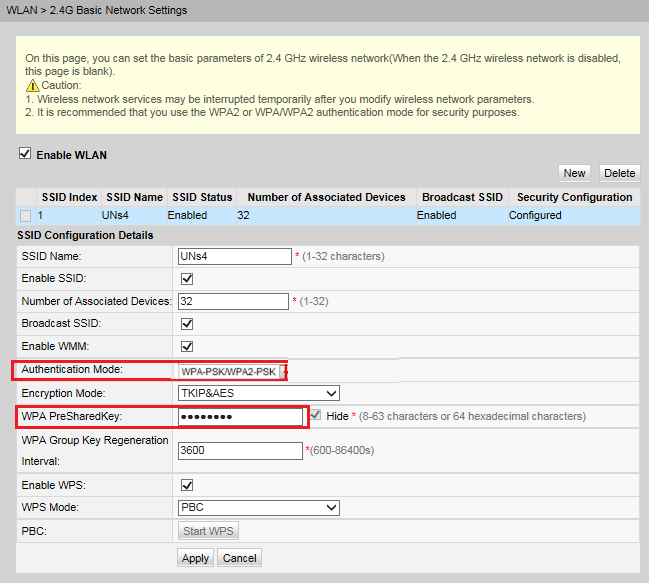Toggle the Broadcast SSID checkbox
This screenshot has height=583, width=649.
click(186, 324)
